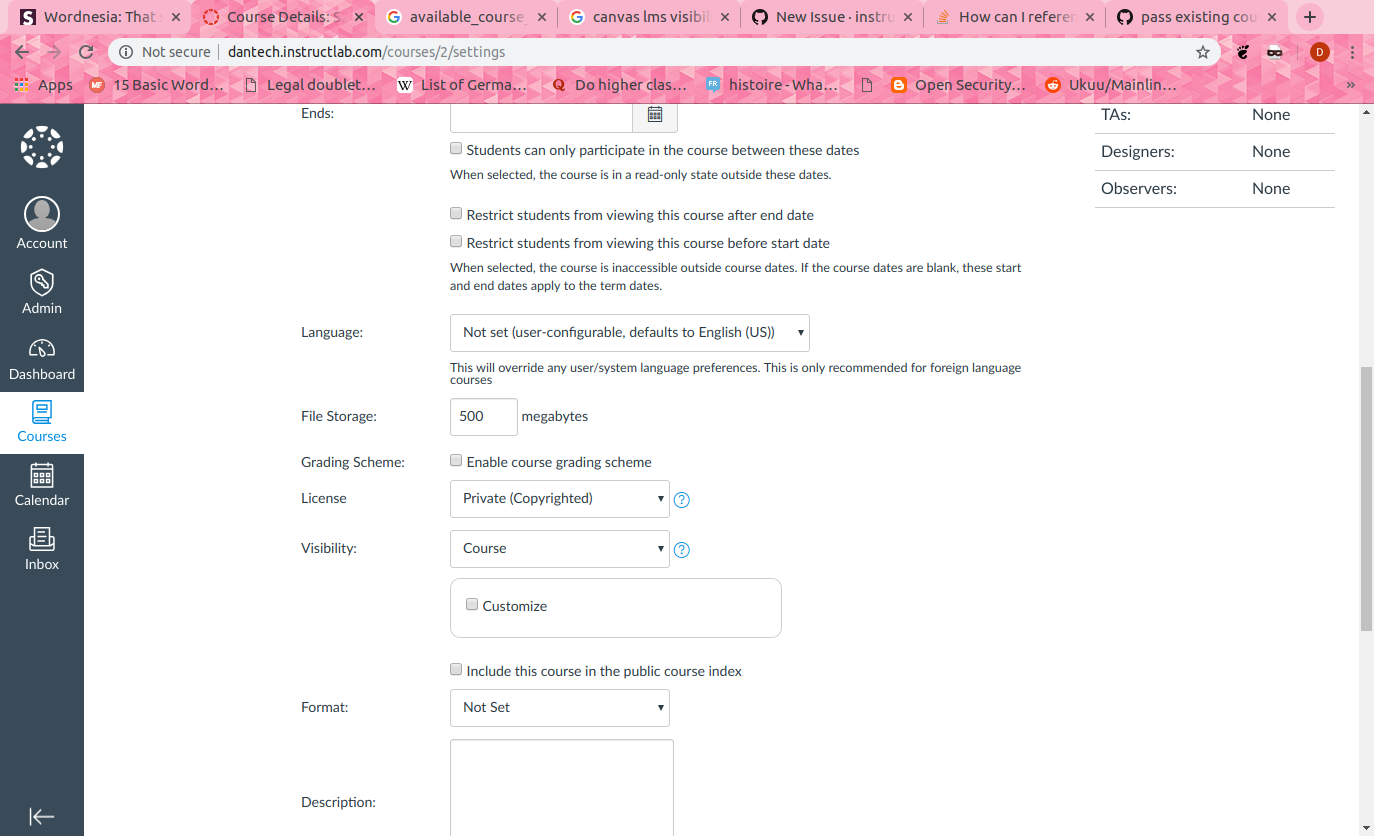
Task: Open the Calendar from the sidebar
Action: pyautogui.click(x=41, y=484)
